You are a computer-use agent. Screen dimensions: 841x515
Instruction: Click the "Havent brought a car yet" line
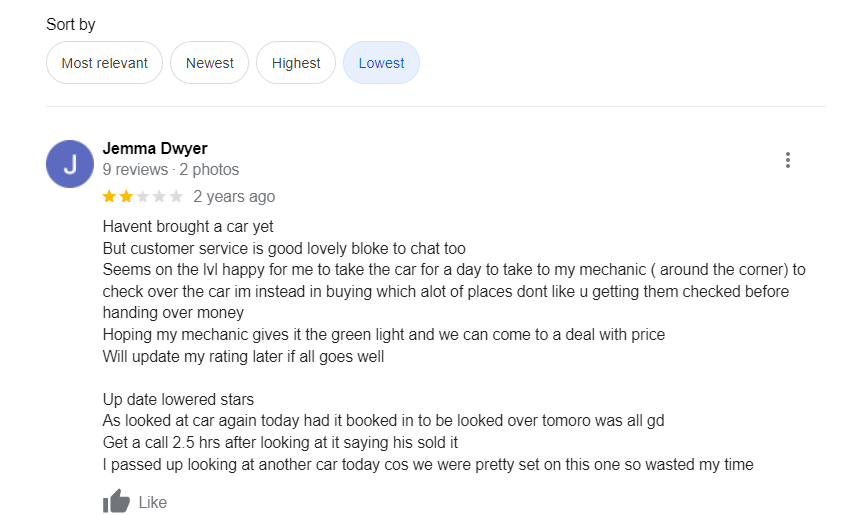188,227
